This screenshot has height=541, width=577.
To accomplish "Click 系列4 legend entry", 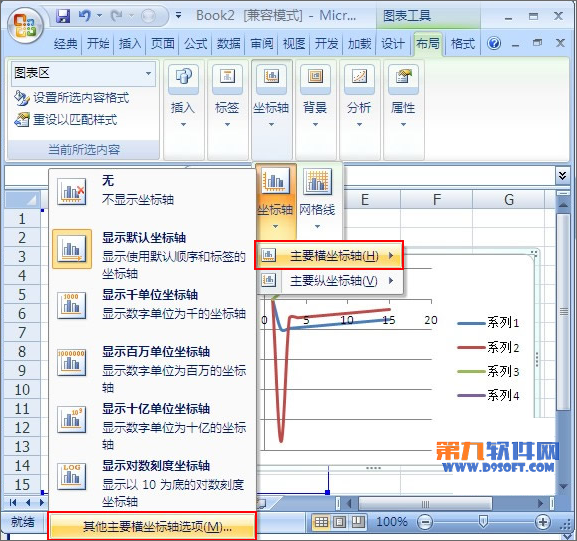I will (488, 396).
